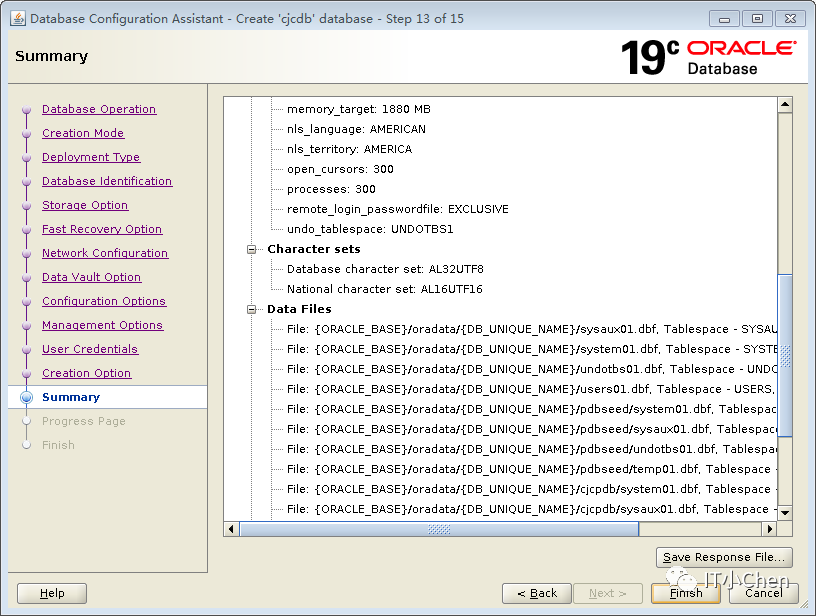
Task: Select the pdbseed/system01.dbf file row
Action: tap(531, 409)
